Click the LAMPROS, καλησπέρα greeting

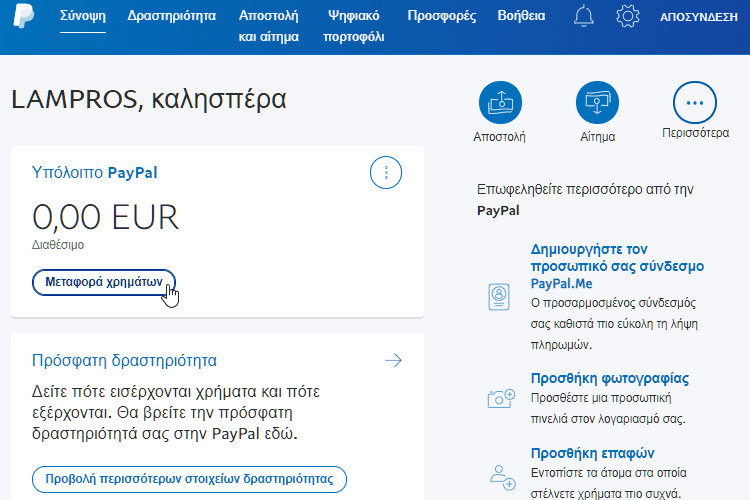coord(149,100)
